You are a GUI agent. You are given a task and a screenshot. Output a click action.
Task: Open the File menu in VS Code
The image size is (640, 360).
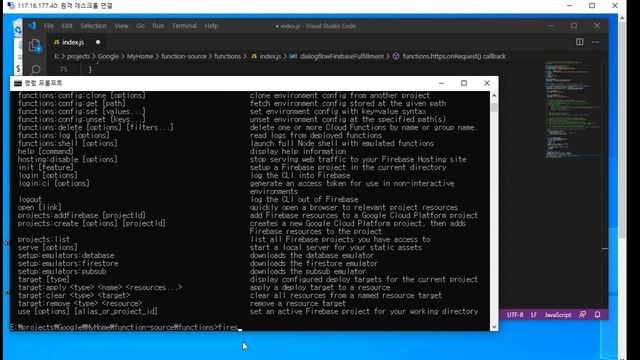point(49,26)
